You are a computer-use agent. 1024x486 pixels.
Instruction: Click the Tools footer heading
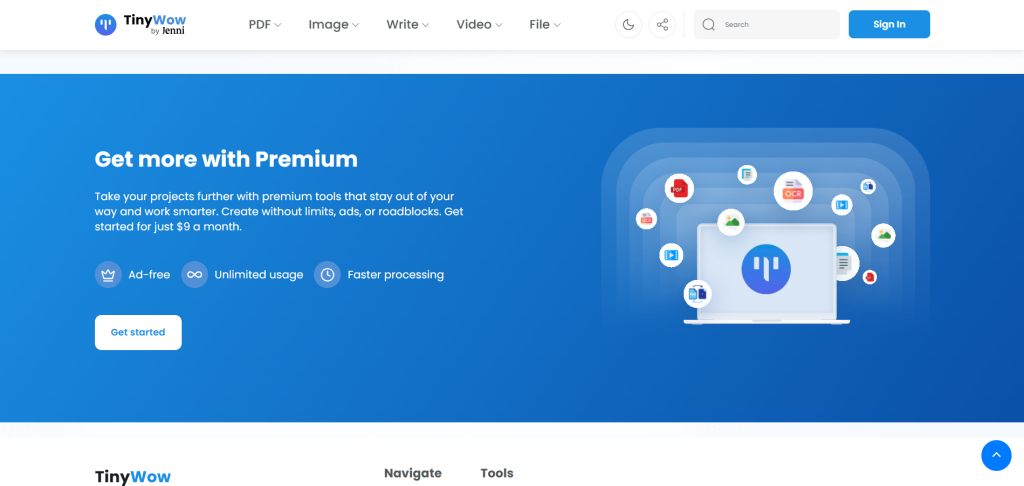pos(497,474)
